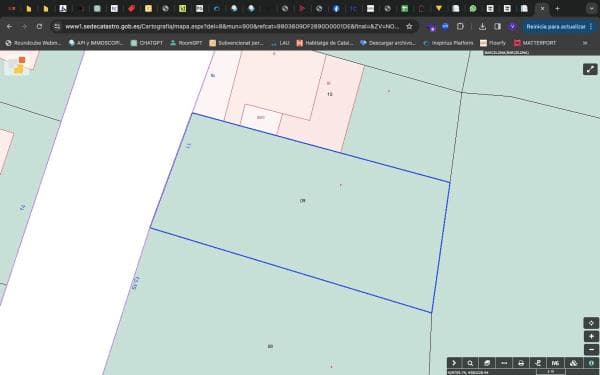Open the MATTERPORT bookmark
Viewport: 600px width, 375px height.
click(535, 43)
